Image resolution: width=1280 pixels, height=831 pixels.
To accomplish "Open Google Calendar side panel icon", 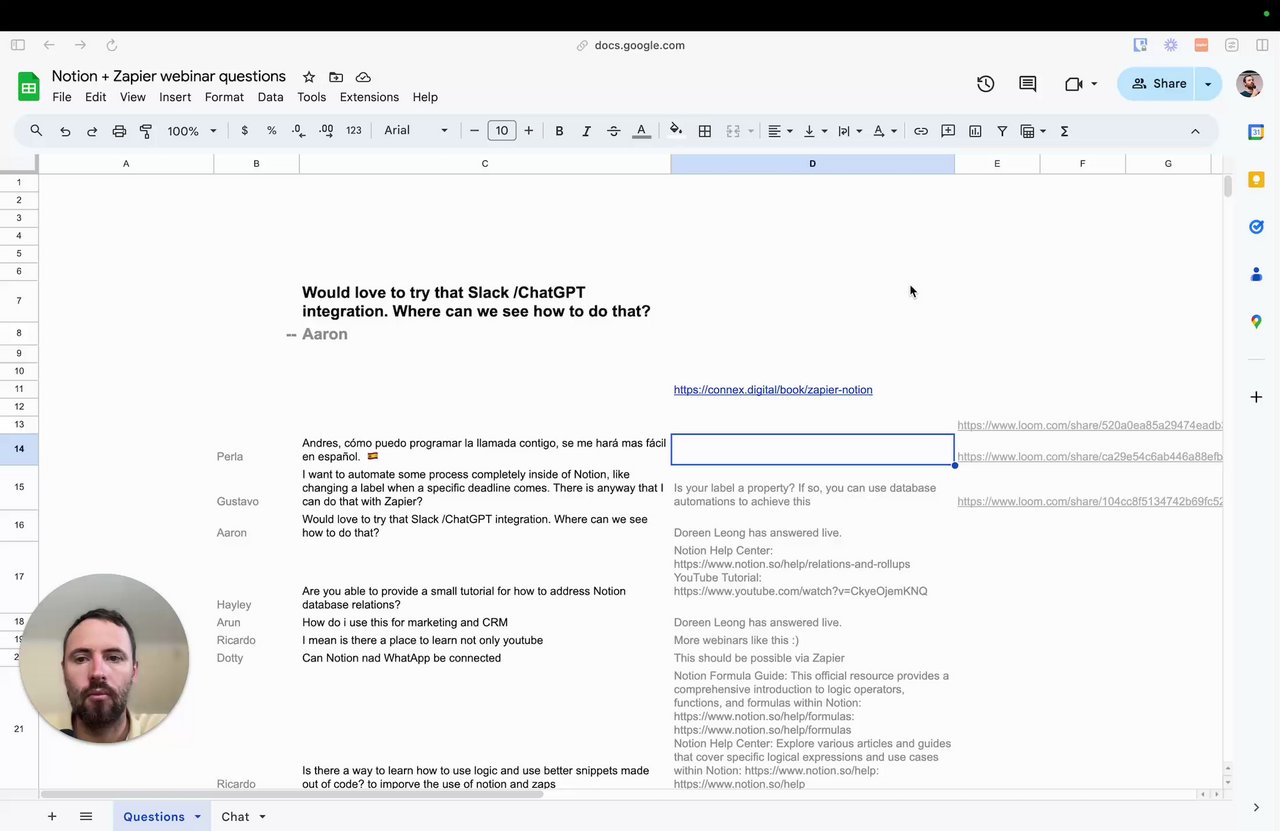I will pos(1256,132).
